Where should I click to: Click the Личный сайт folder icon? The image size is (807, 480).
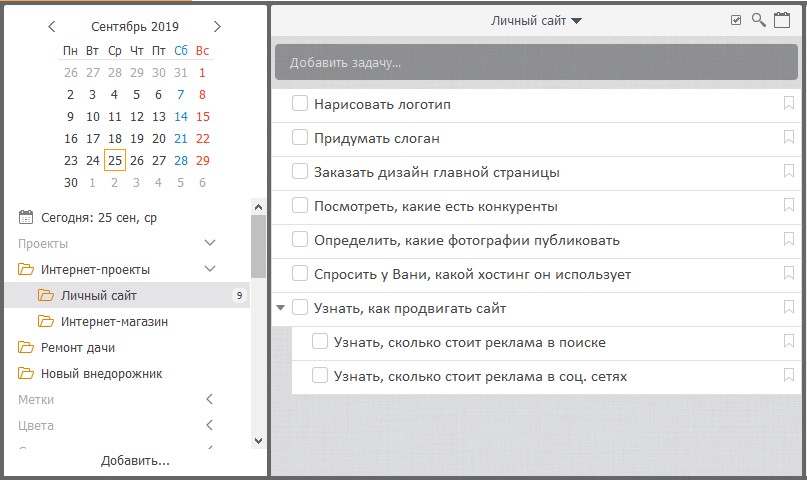point(46,295)
